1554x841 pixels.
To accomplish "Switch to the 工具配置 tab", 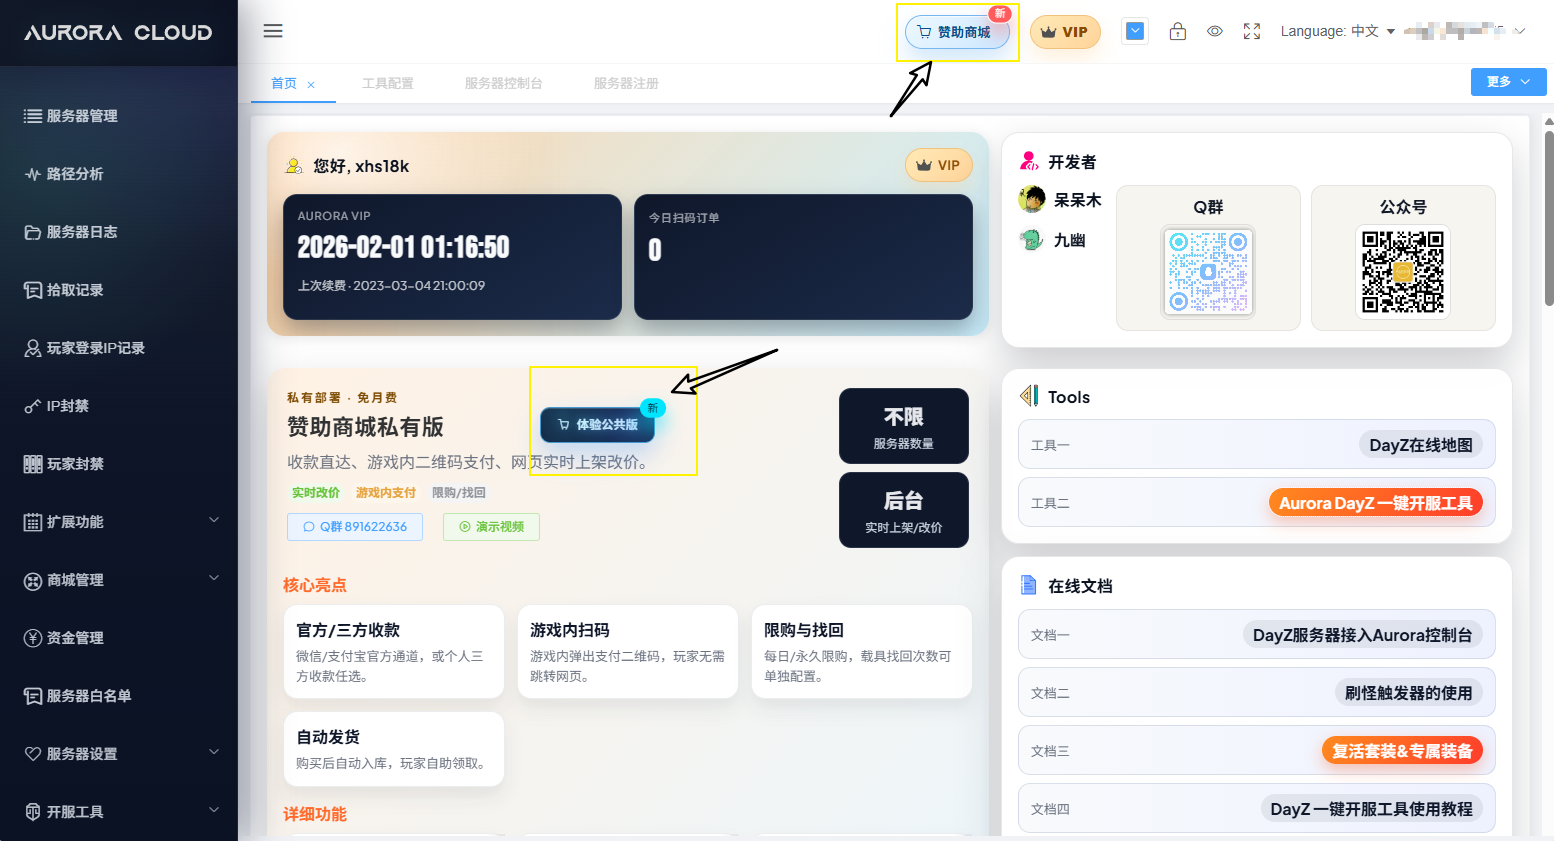I will (388, 83).
